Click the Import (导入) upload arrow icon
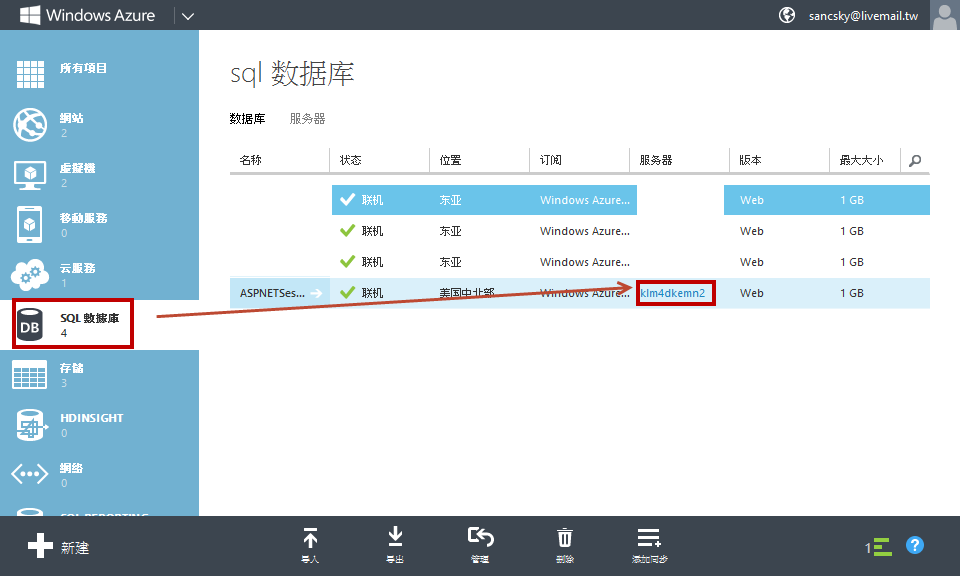 click(310, 538)
